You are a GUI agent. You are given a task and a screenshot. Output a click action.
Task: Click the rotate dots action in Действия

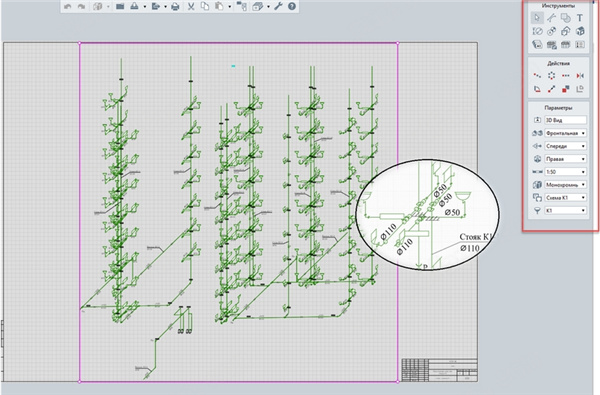coord(551,76)
